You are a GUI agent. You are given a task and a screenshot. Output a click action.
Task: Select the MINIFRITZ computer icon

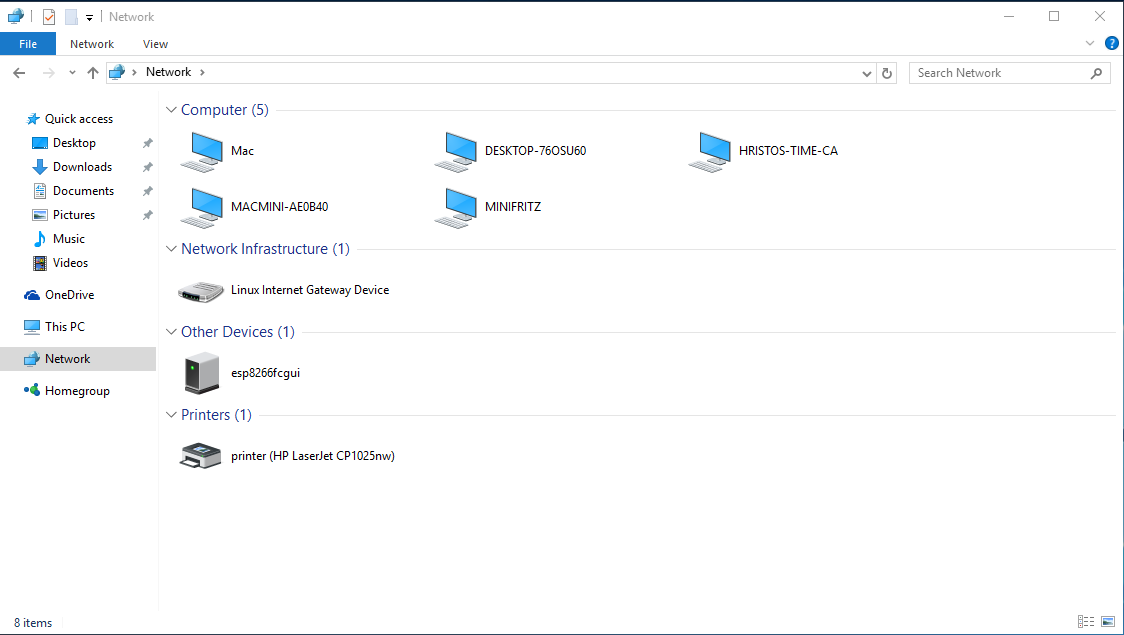point(456,208)
